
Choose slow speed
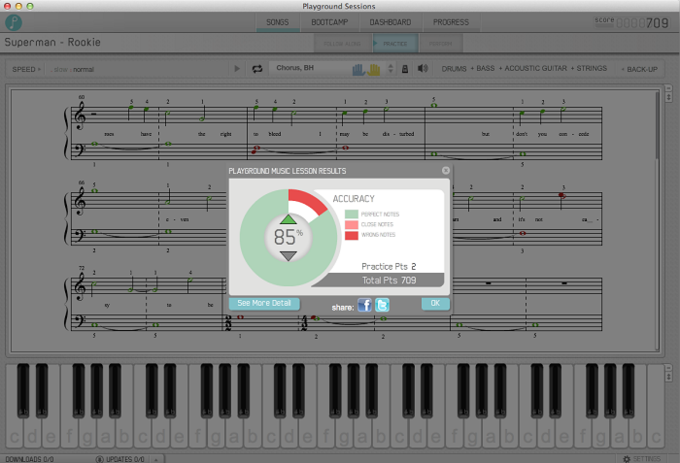[61, 69]
